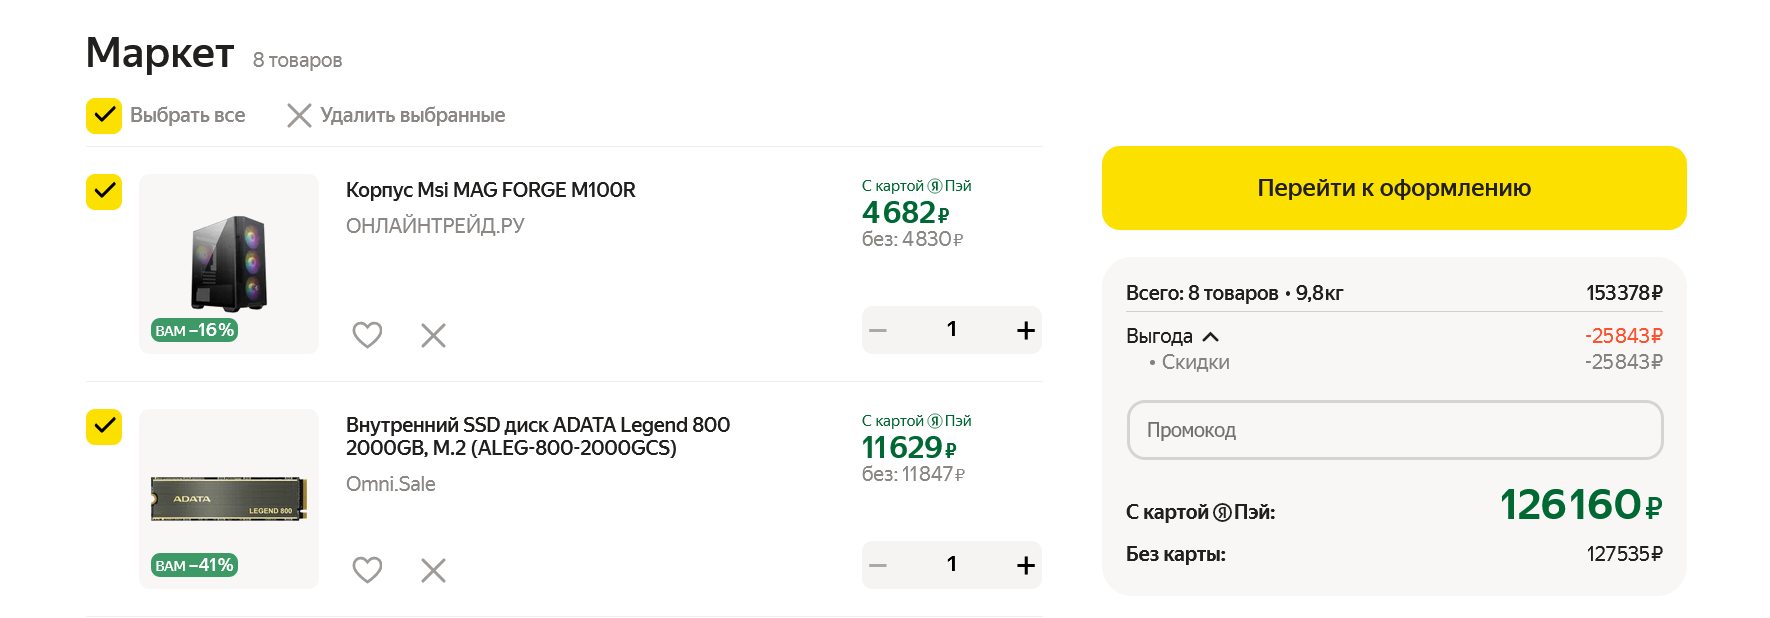The width and height of the screenshot is (1770, 618).
Task: Toggle the 'Выбрать все' checkbox
Action: pyautogui.click(x=104, y=116)
